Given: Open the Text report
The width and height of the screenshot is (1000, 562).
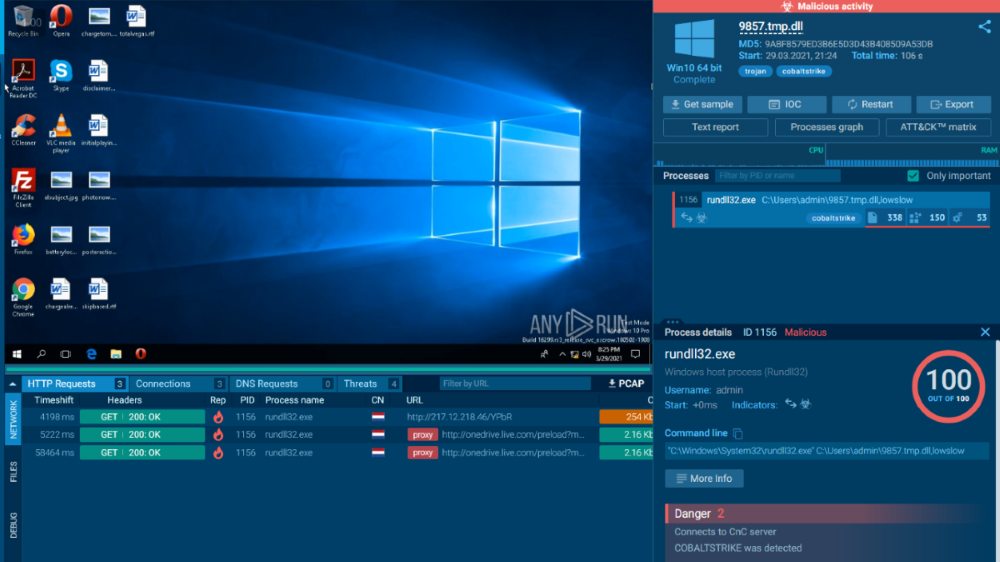Looking at the screenshot, I should (x=715, y=128).
